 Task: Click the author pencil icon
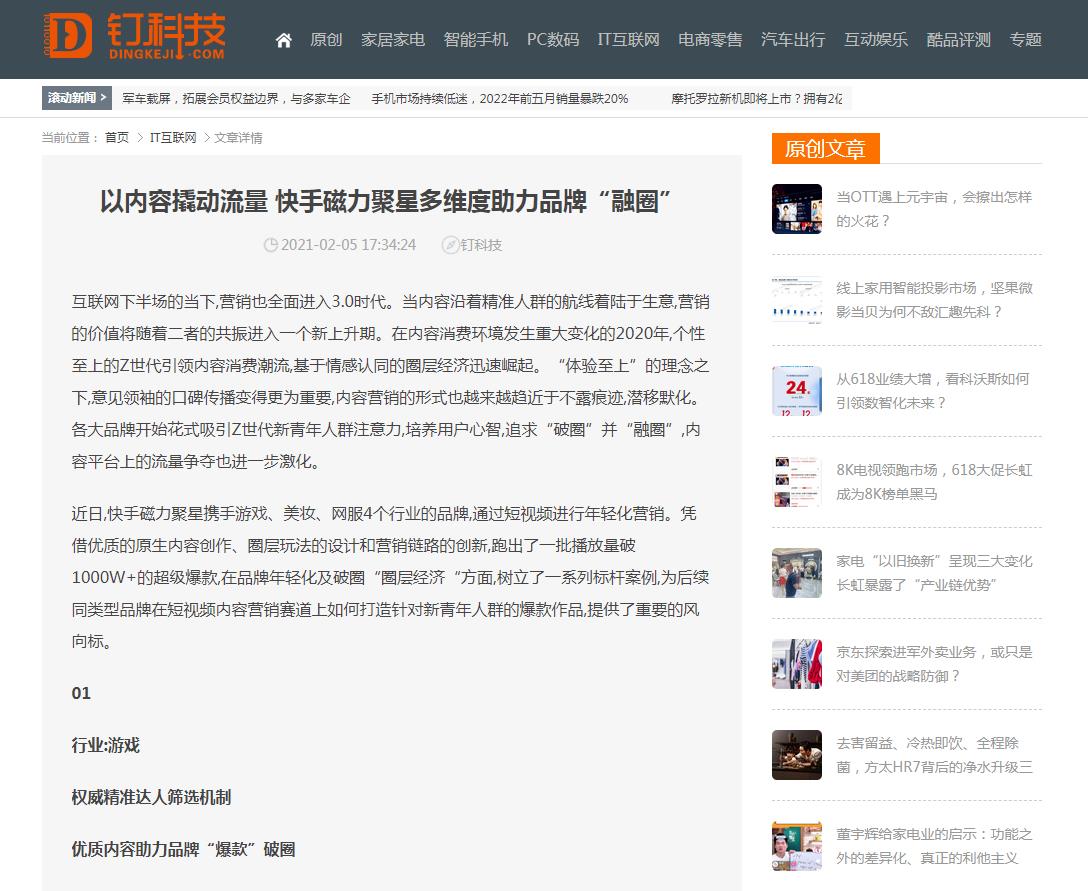point(450,245)
